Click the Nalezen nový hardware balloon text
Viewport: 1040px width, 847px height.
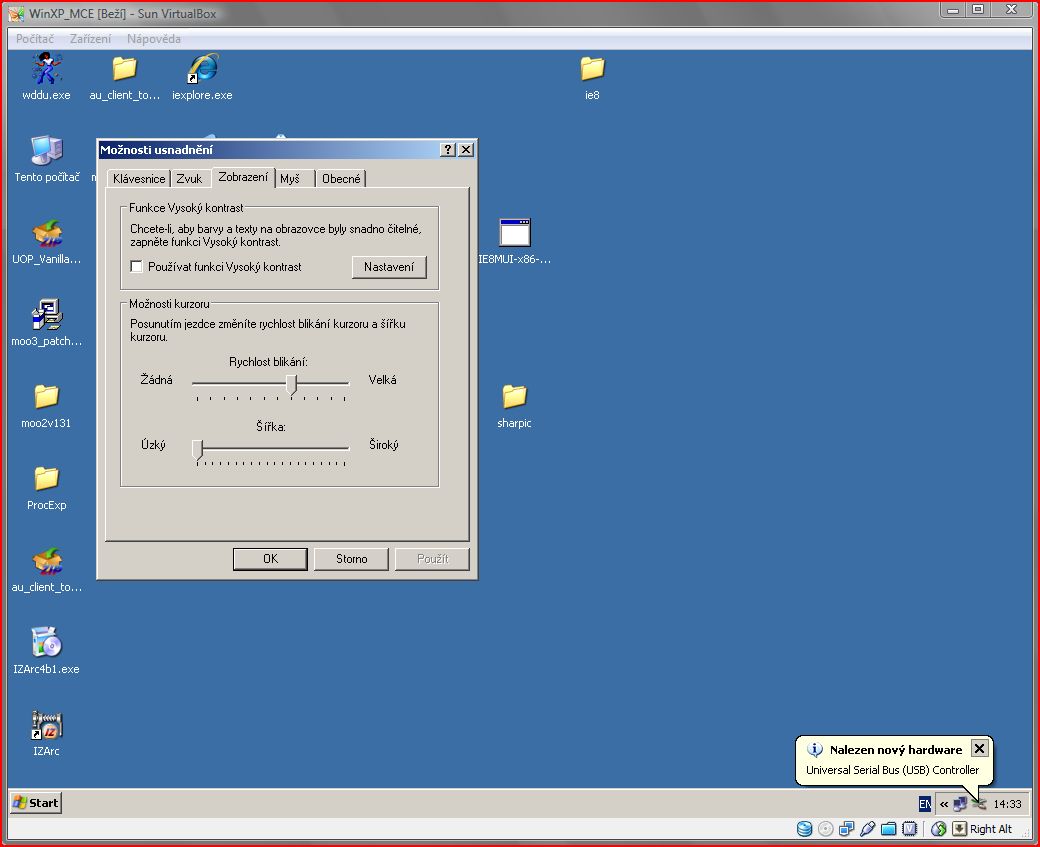point(895,749)
